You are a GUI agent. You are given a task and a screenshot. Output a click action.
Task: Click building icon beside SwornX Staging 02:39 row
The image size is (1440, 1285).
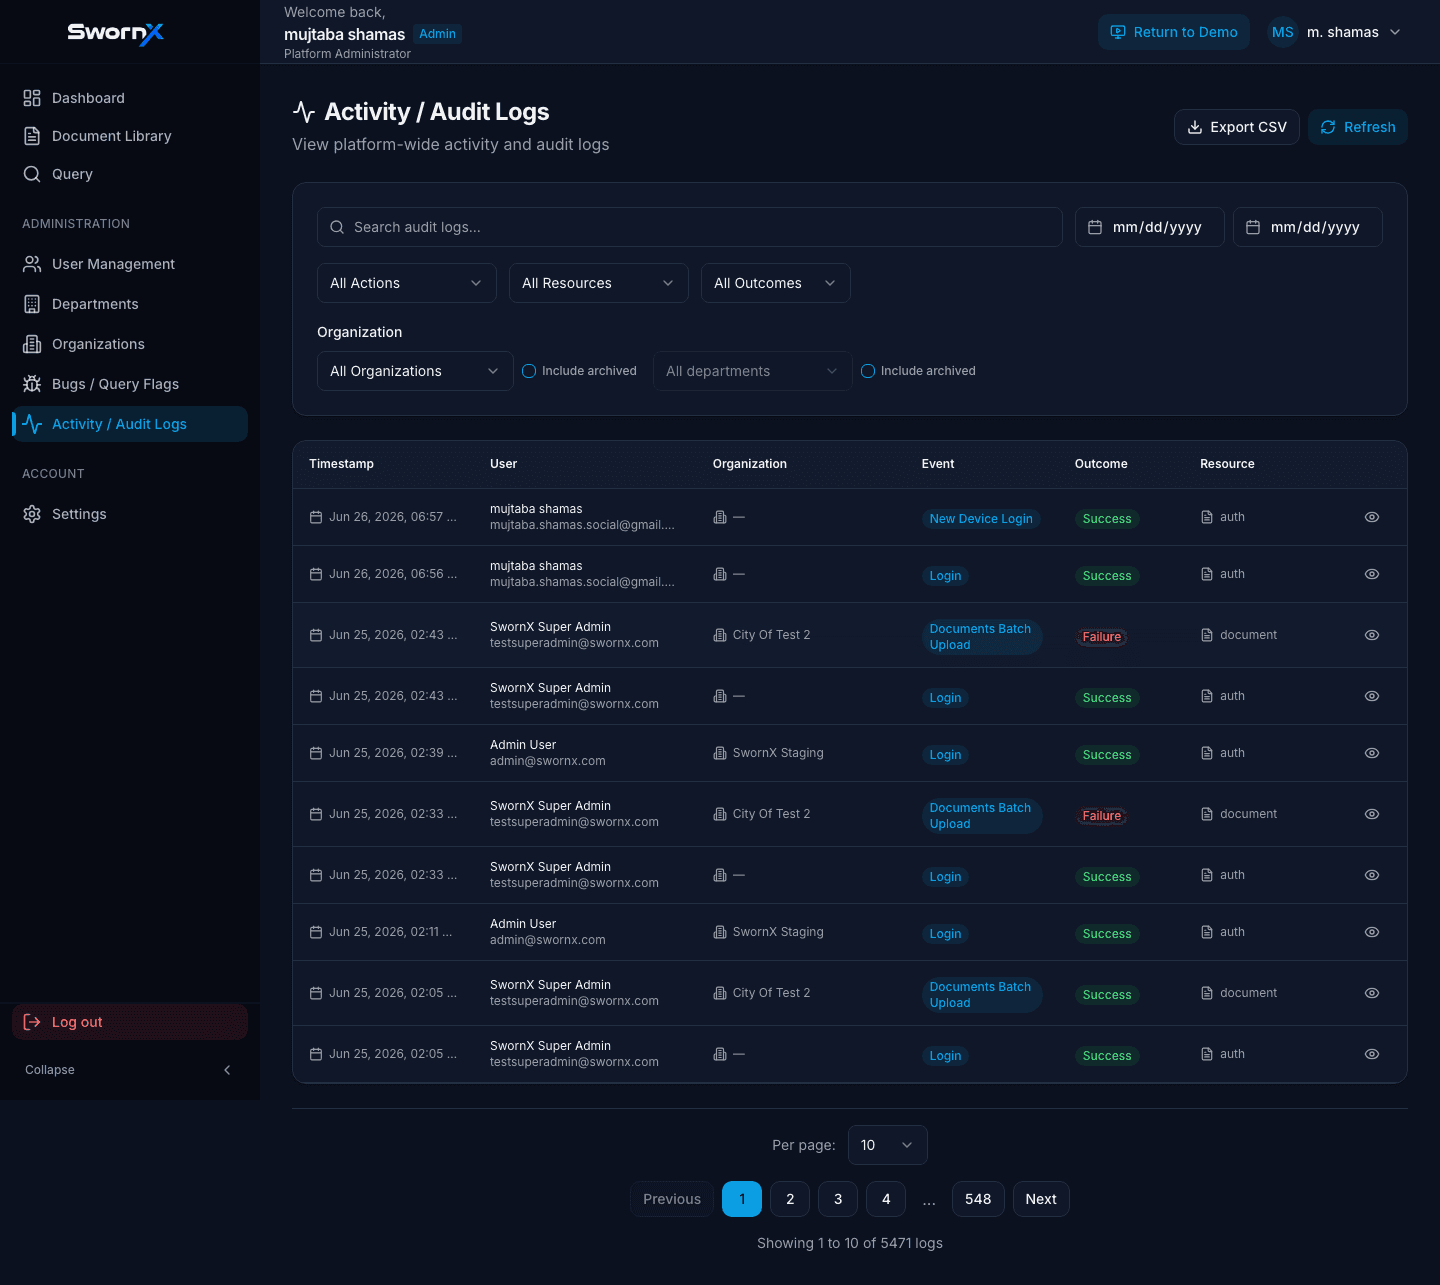coord(720,753)
